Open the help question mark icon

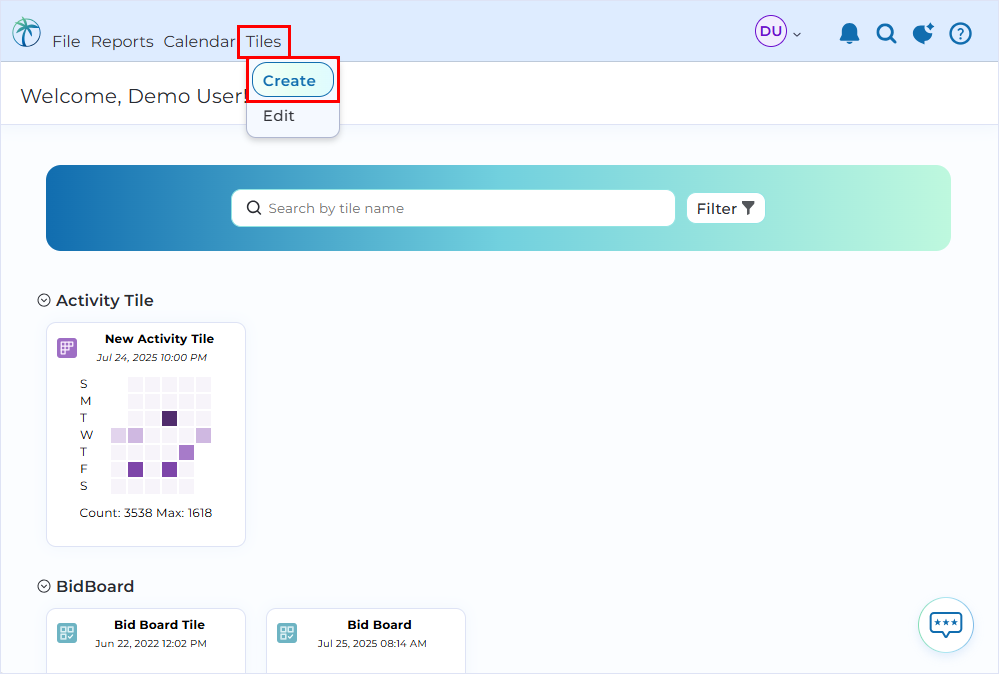pyautogui.click(x=960, y=32)
